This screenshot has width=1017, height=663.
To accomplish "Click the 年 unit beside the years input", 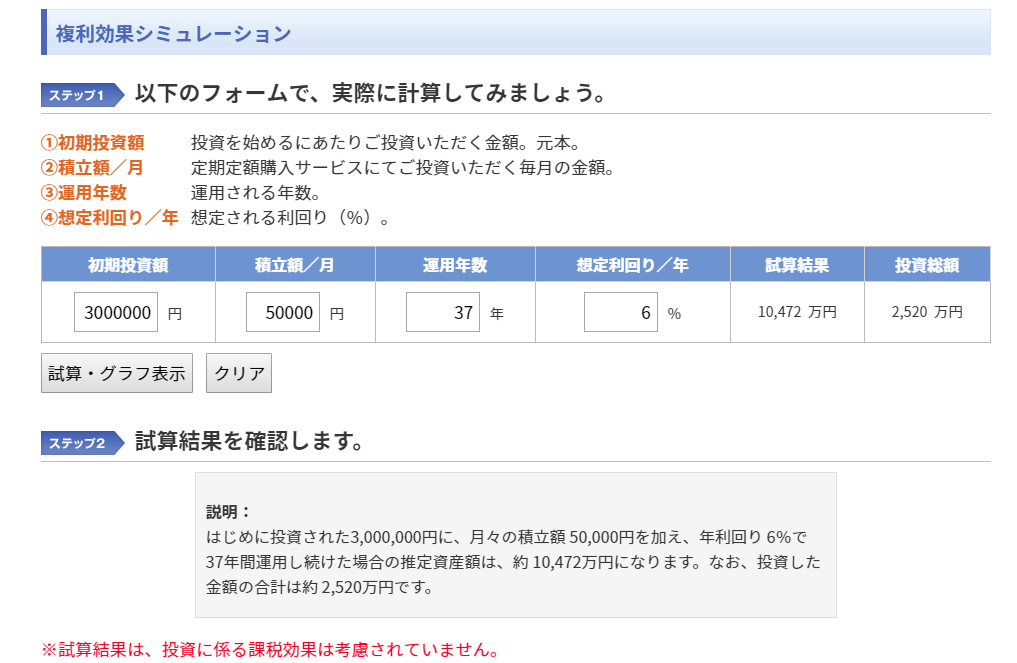I will coord(497,314).
